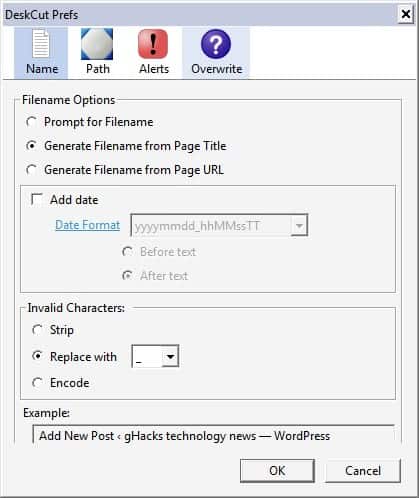Confirm settings with OK button

tap(277, 471)
